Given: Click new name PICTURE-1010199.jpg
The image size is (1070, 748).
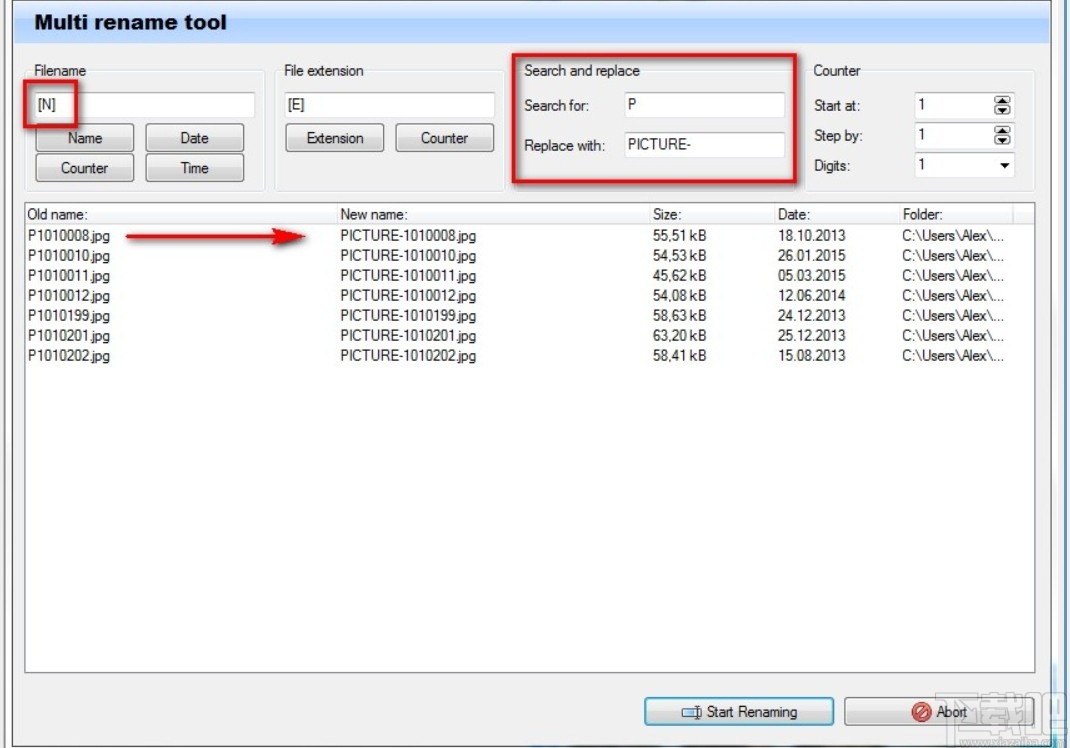Looking at the screenshot, I should coord(408,316).
